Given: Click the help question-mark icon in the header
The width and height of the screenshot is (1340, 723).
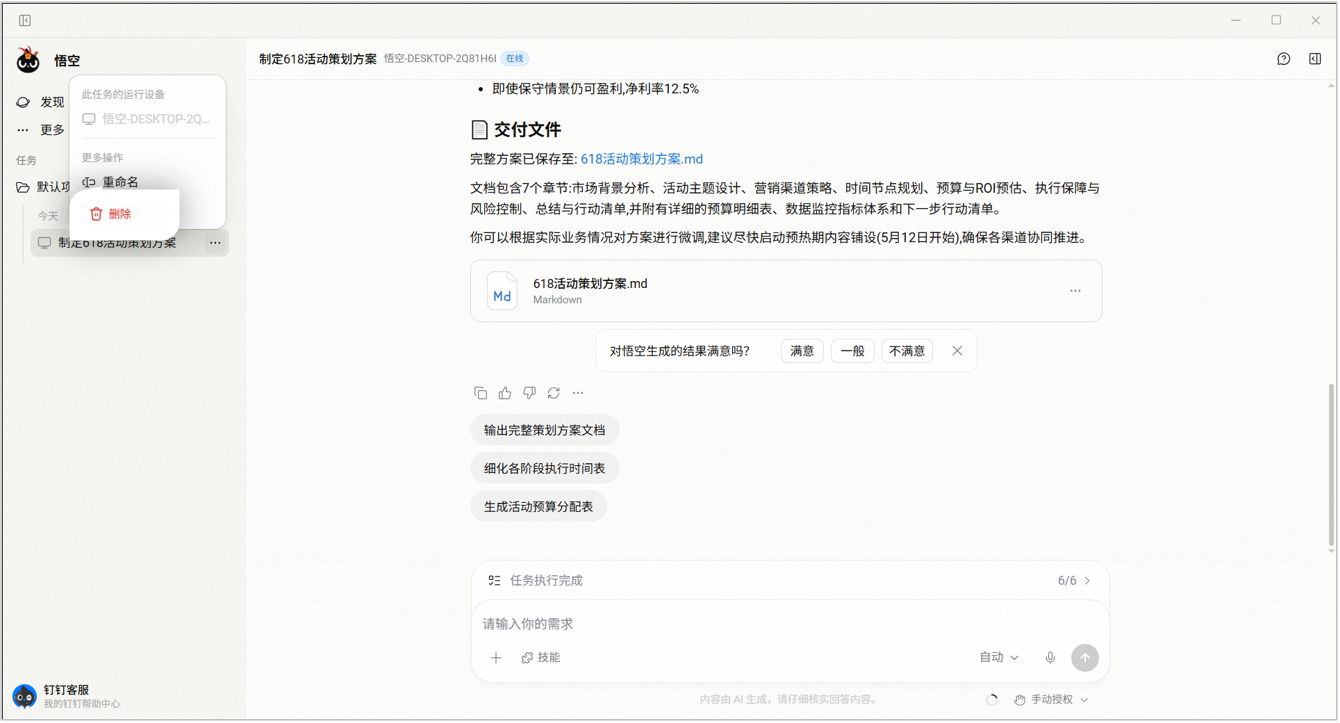Looking at the screenshot, I should [1284, 59].
